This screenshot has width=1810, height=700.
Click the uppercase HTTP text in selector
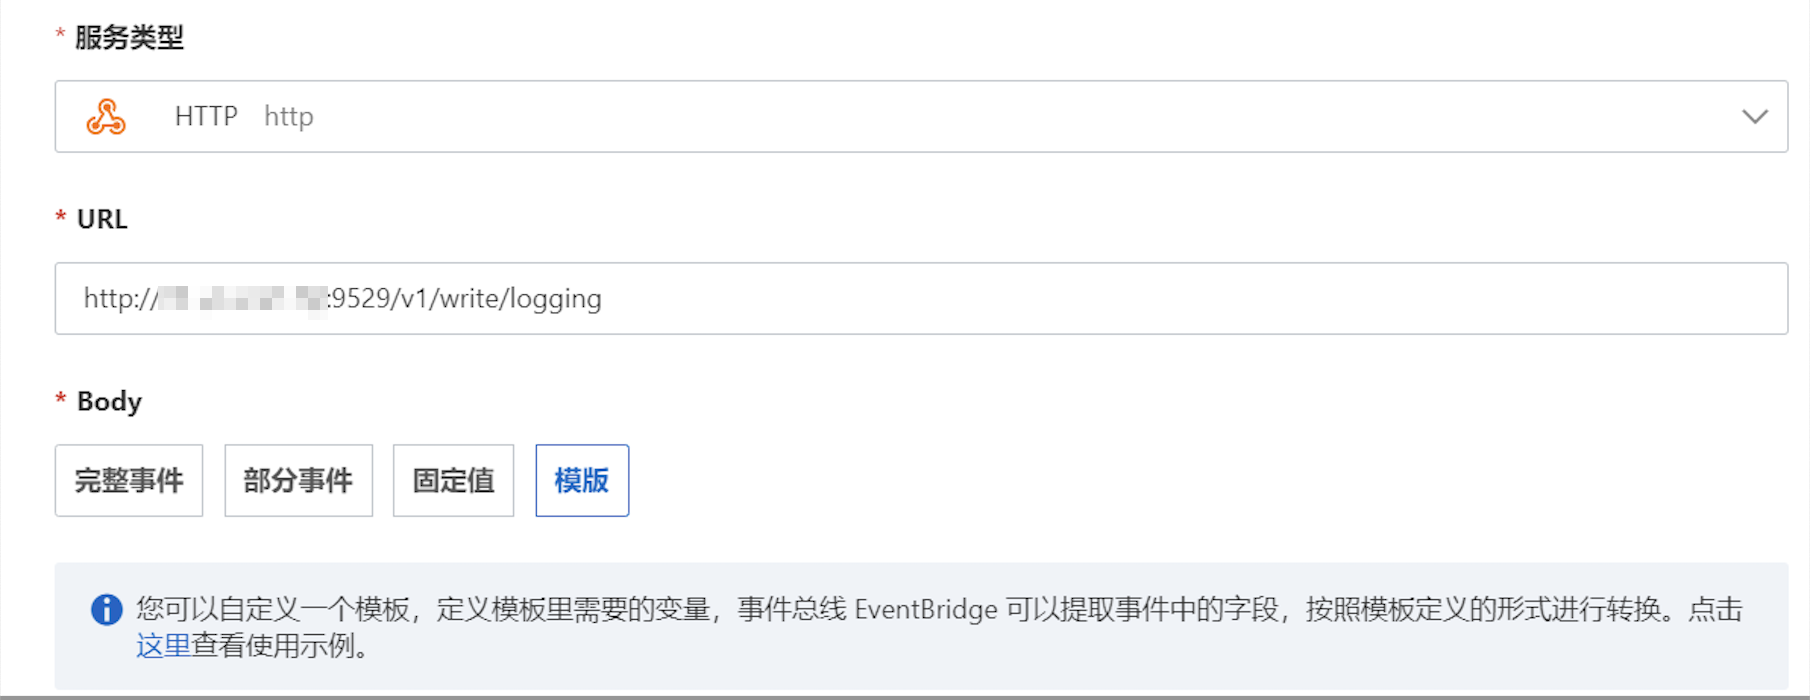206,116
